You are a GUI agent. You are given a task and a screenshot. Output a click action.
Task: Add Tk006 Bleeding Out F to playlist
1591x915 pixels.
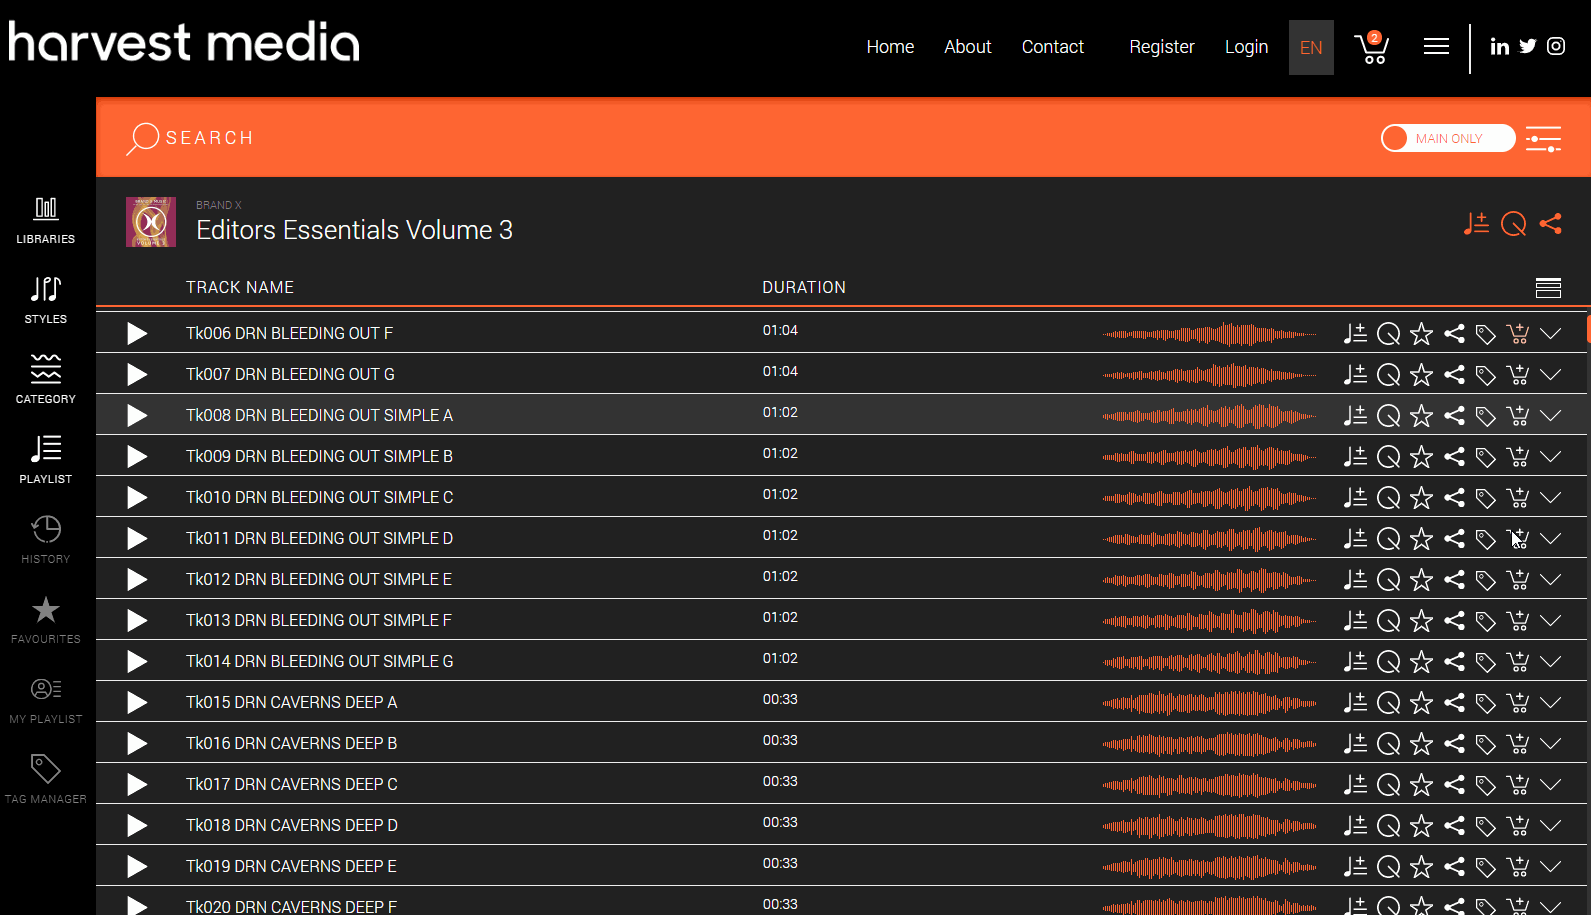click(1355, 334)
